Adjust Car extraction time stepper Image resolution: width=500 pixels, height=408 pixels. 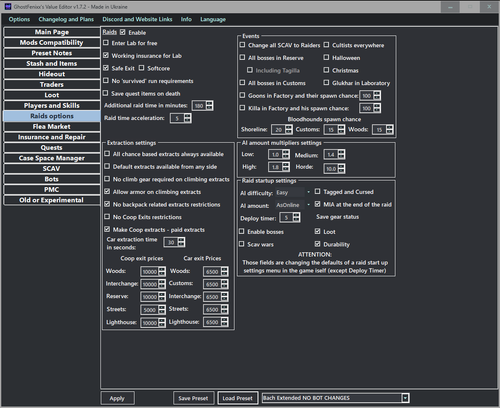pyautogui.click(x=181, y=242)
